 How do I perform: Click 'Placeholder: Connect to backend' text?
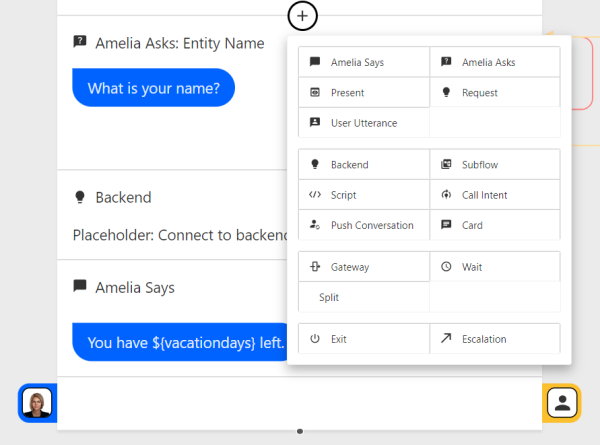pyautogui.click(x=180, y=235)
